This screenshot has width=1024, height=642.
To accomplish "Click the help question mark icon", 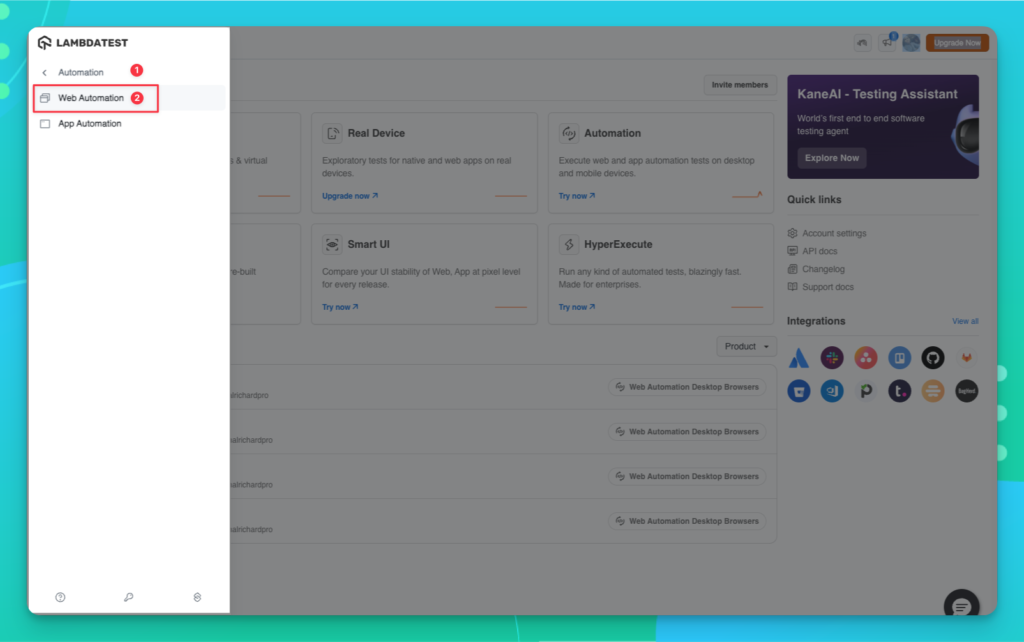I will point(60,597).
